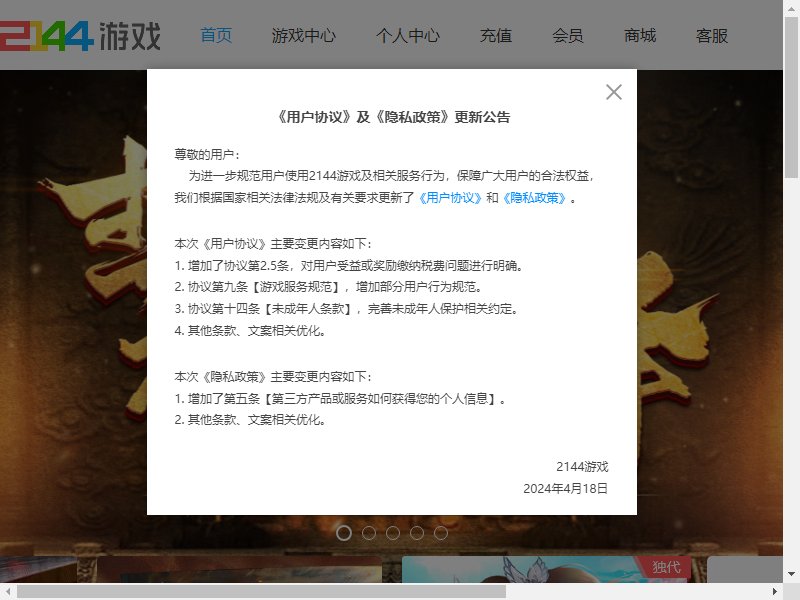Select the fourth carousel dot
800x600 pixels.
(x=417, y=533)
